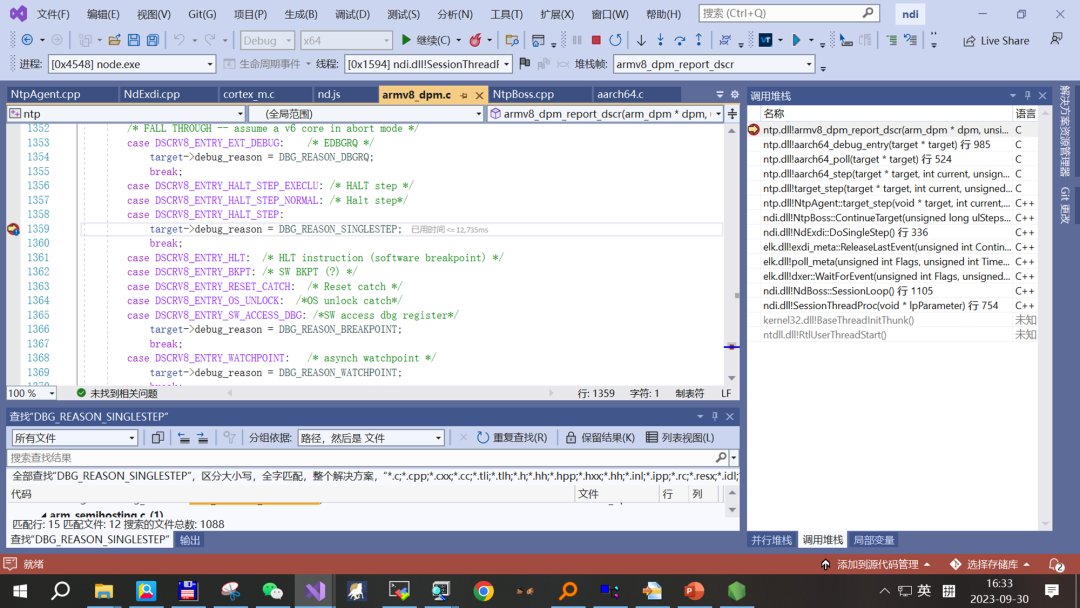
Task: Toggle pin on armv8_dpm.c tab
Action: [464, 95]
